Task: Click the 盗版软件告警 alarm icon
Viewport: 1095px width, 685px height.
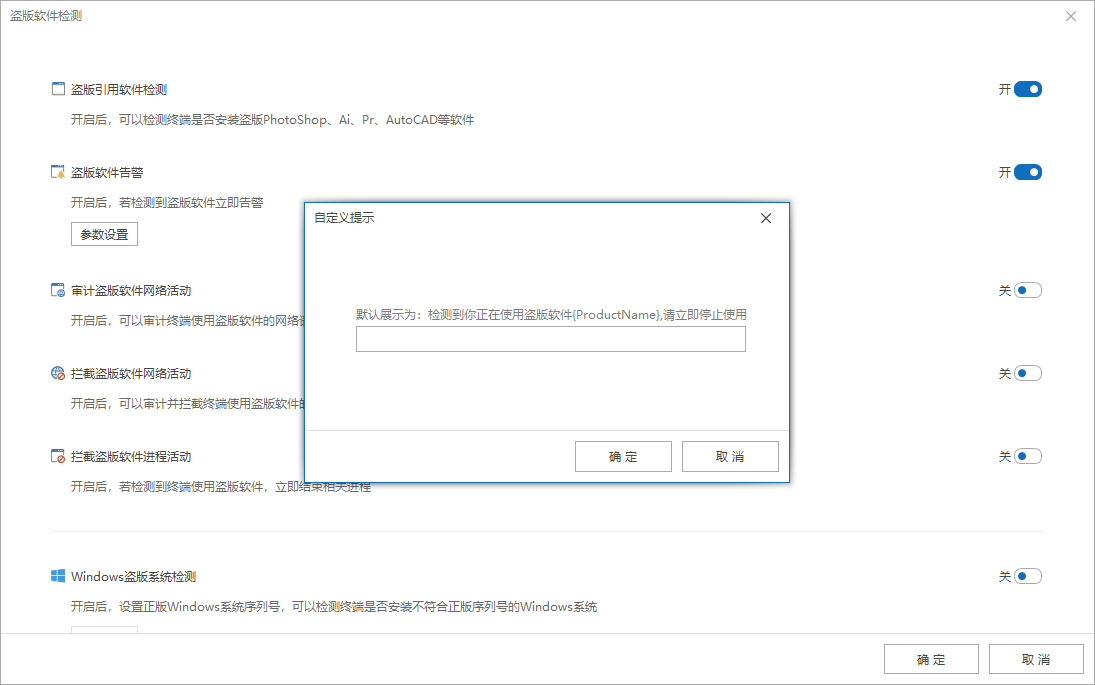Action: [x=58, y=172]
